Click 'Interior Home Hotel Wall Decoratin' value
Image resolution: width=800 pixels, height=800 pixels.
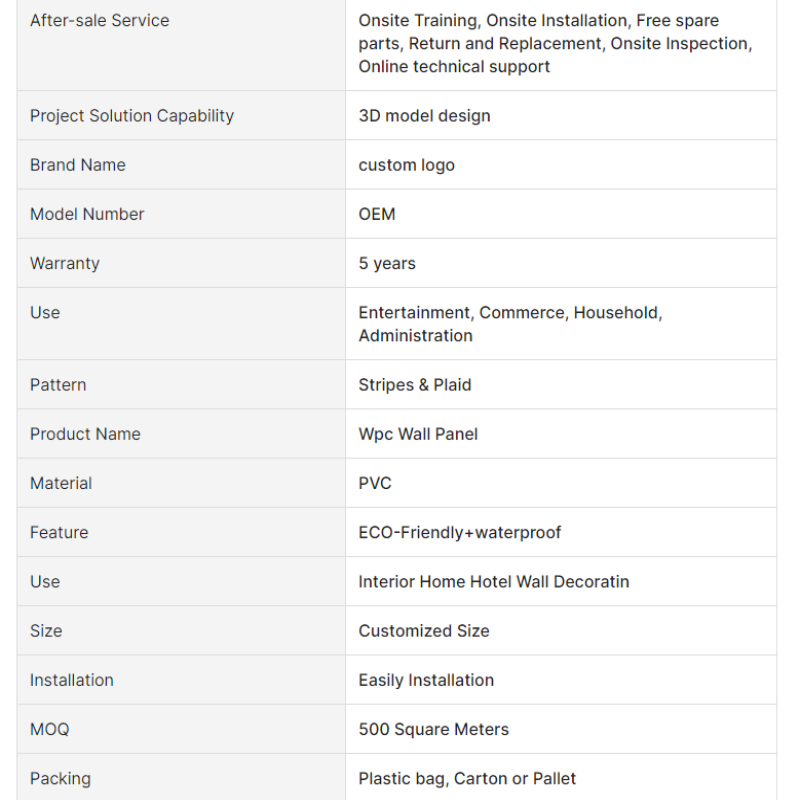point(494,582)
